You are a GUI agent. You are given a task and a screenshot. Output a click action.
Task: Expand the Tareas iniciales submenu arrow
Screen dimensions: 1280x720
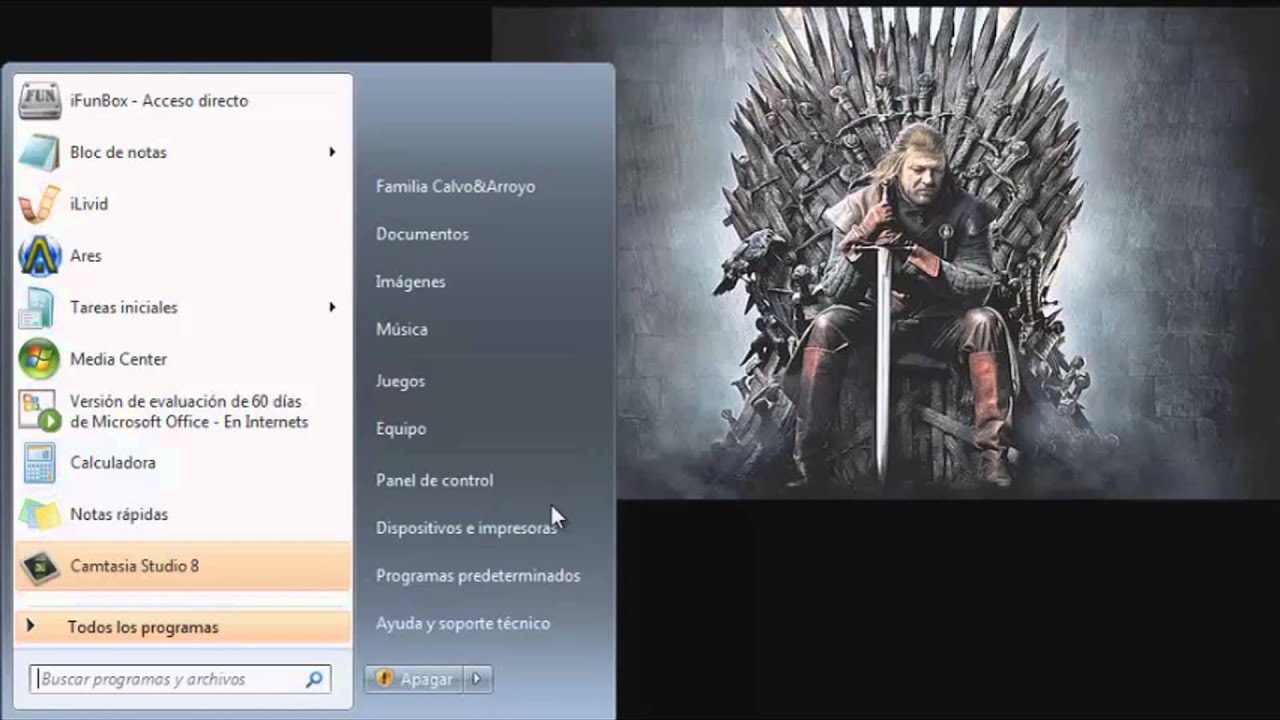pyautogui.click(x=332, y=307)
